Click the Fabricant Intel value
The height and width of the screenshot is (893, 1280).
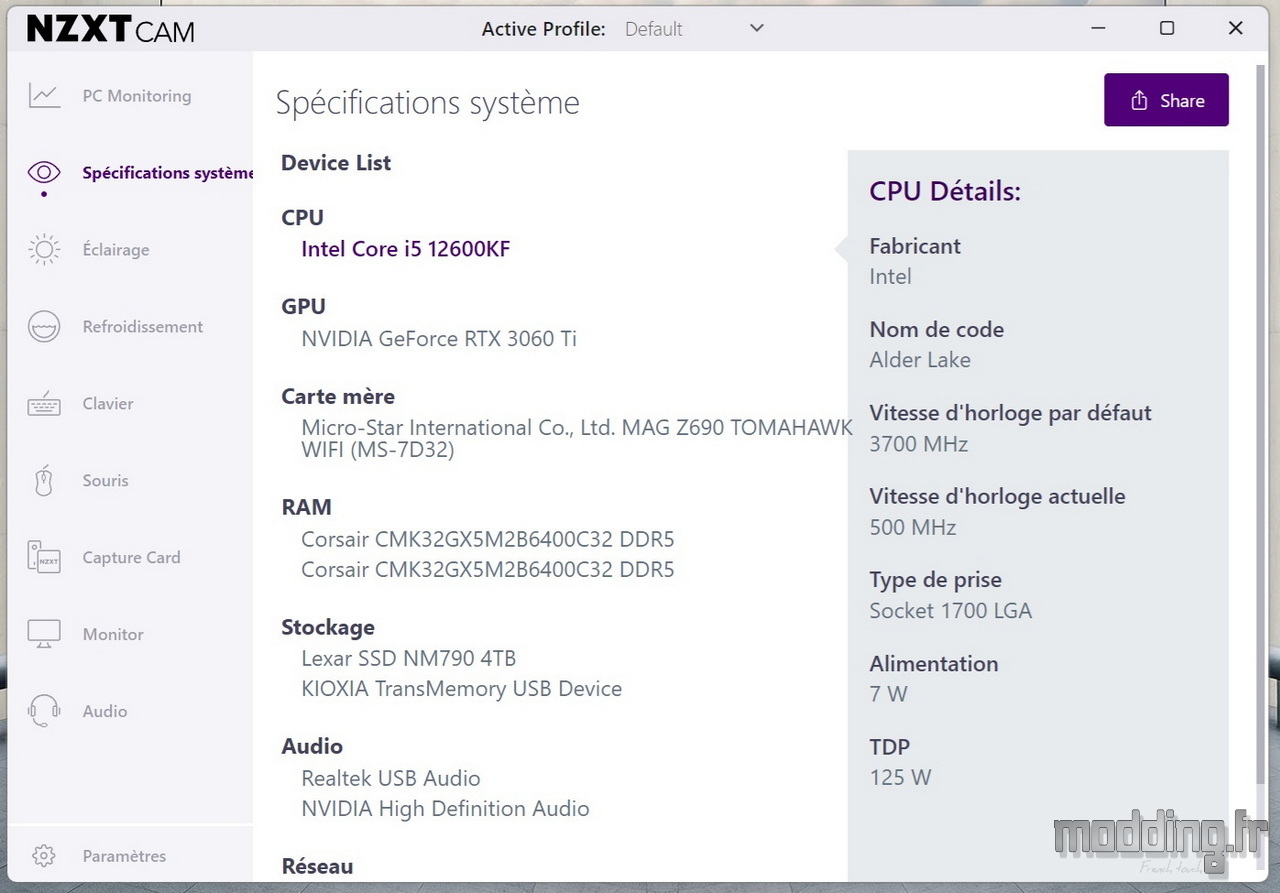[x=890, y=277]
